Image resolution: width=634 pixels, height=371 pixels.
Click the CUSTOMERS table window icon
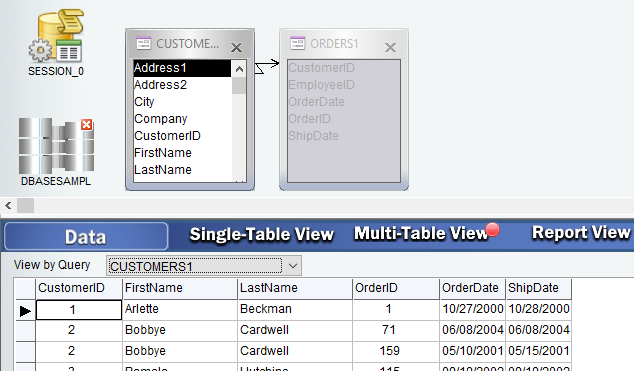[143, 43]
